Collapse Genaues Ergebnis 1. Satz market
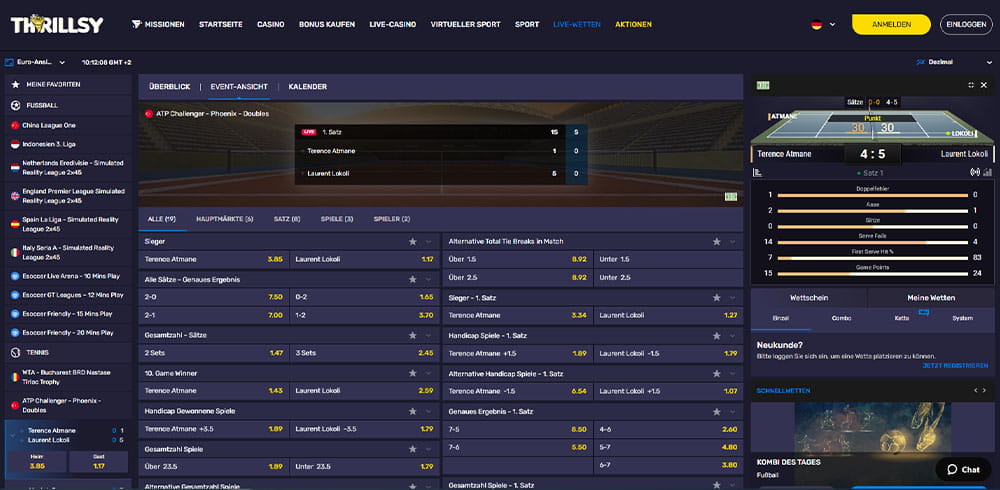1000x490 pixels. coord(732,412)
